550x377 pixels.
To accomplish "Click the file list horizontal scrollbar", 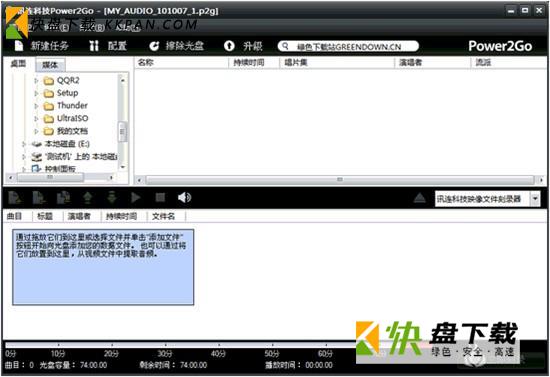I will point(340,180).
